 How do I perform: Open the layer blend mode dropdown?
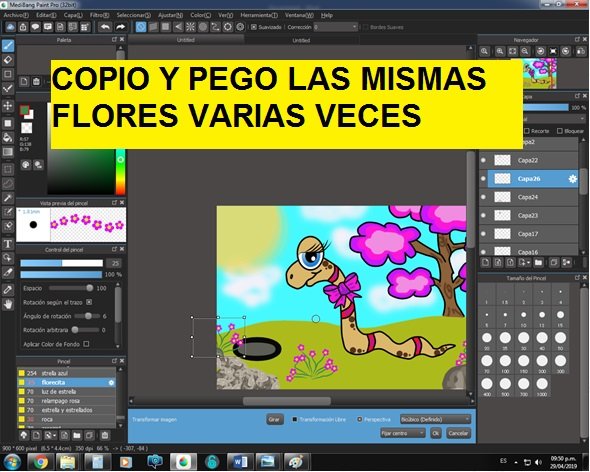point(553,119)
